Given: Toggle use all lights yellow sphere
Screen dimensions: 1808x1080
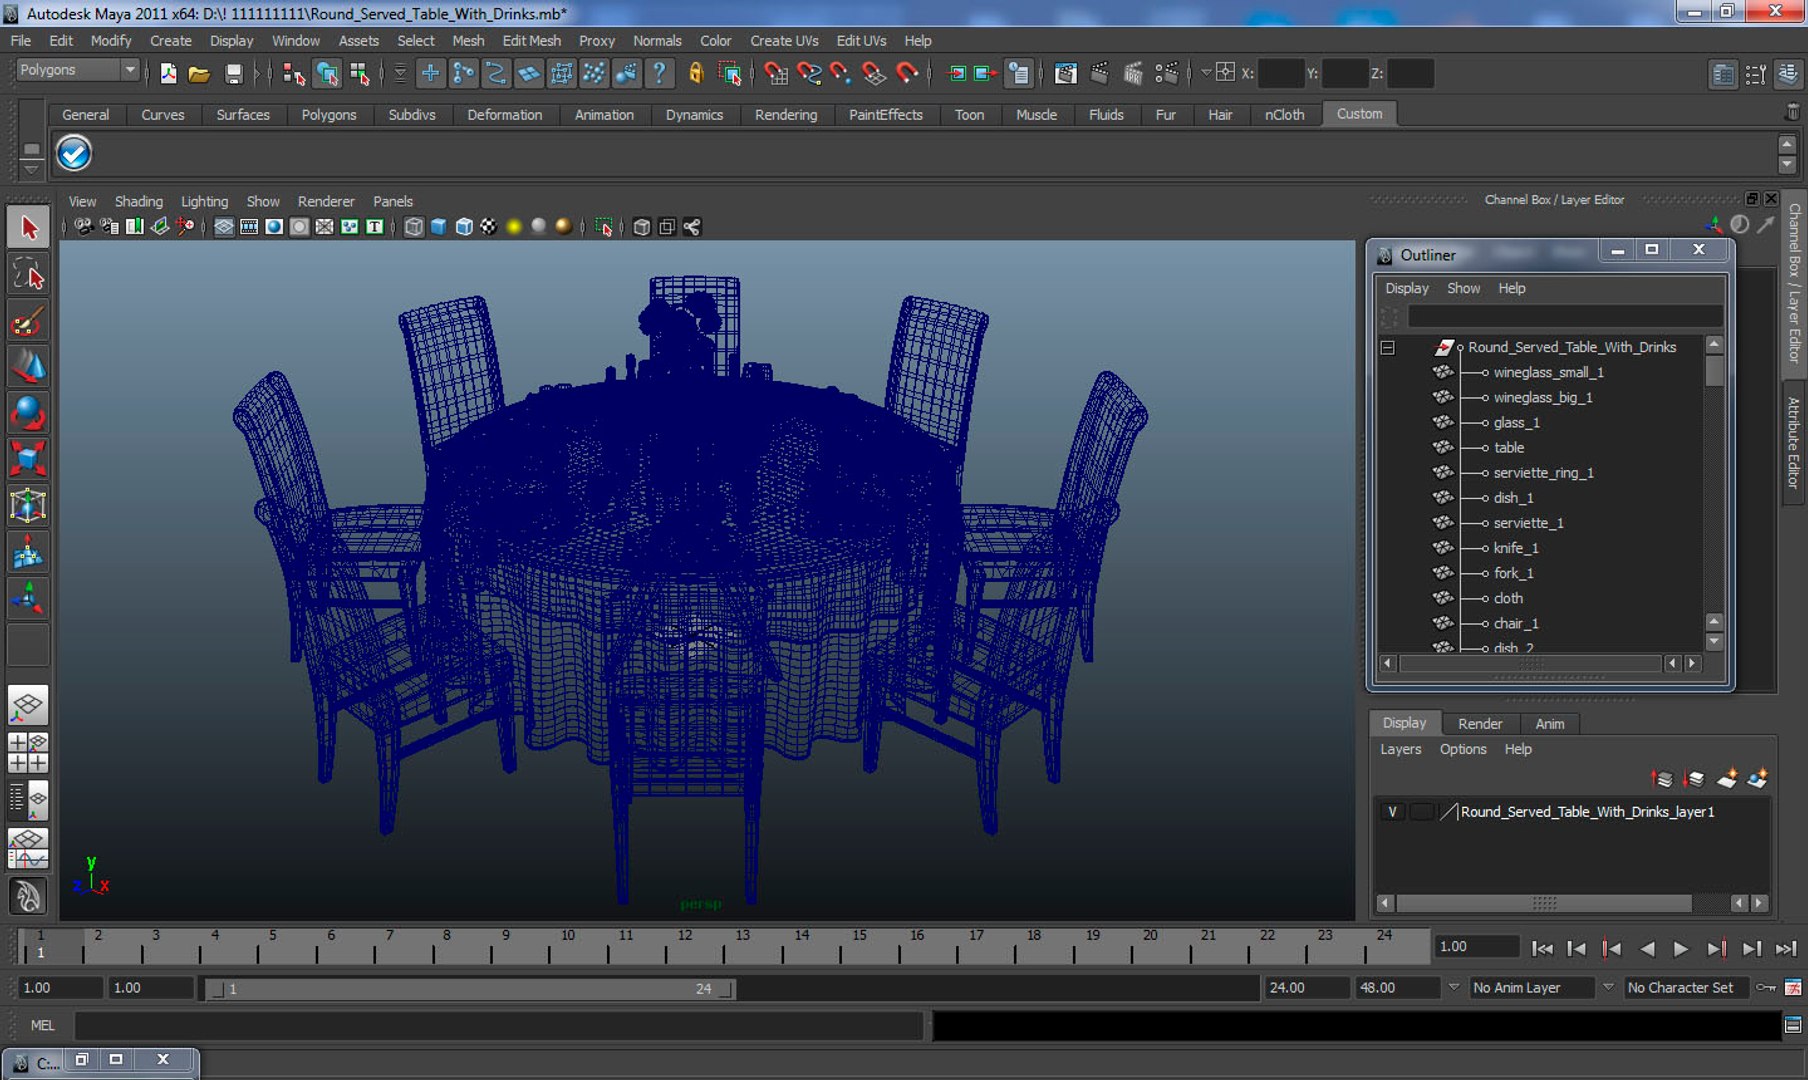Looking at the screenshot, I should coord(514,227).
